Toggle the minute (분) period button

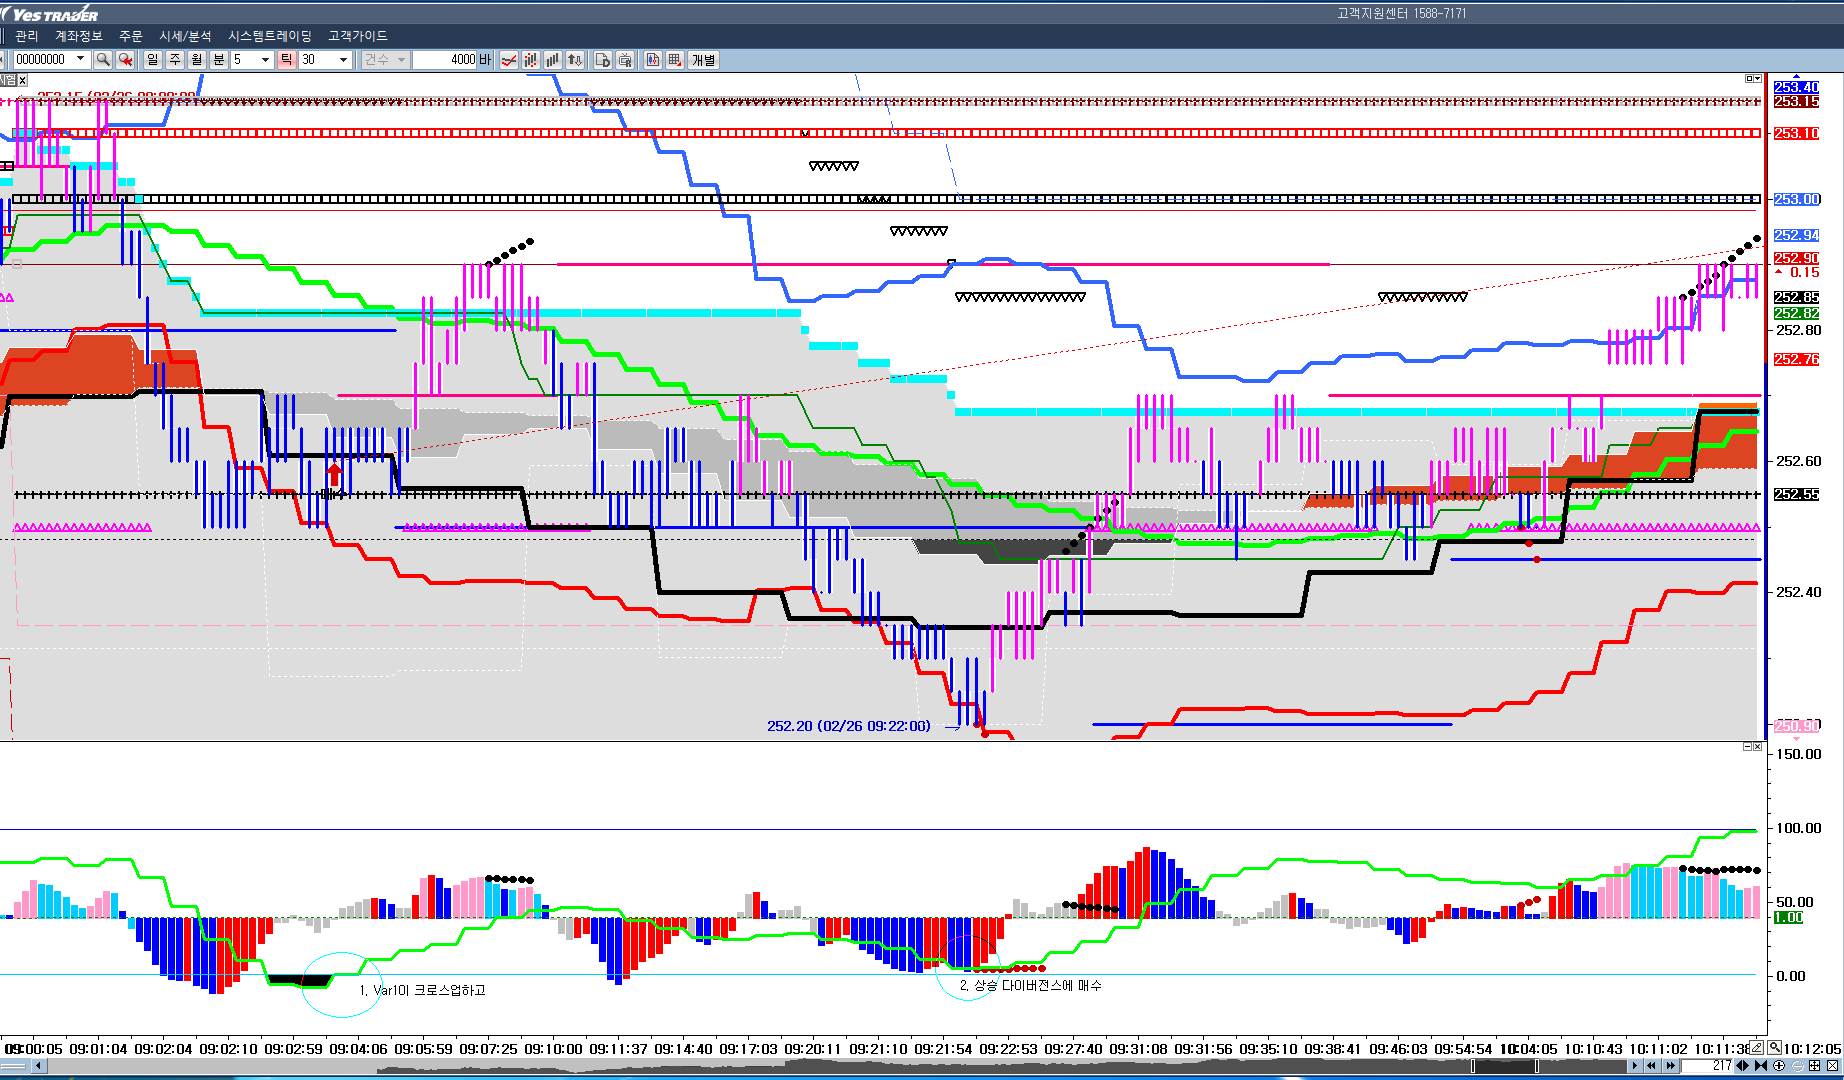pos(219,60)
